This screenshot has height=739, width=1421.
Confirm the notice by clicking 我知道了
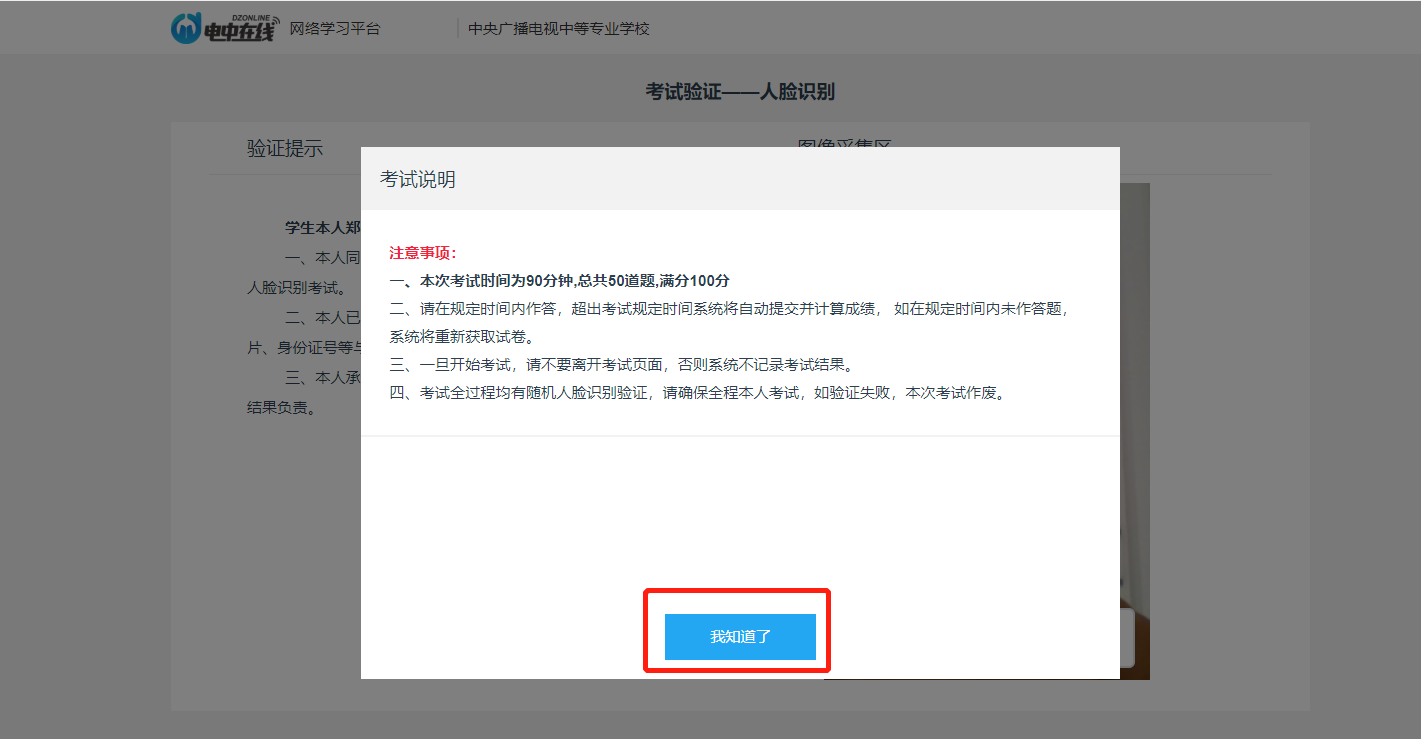coord(739,639)
